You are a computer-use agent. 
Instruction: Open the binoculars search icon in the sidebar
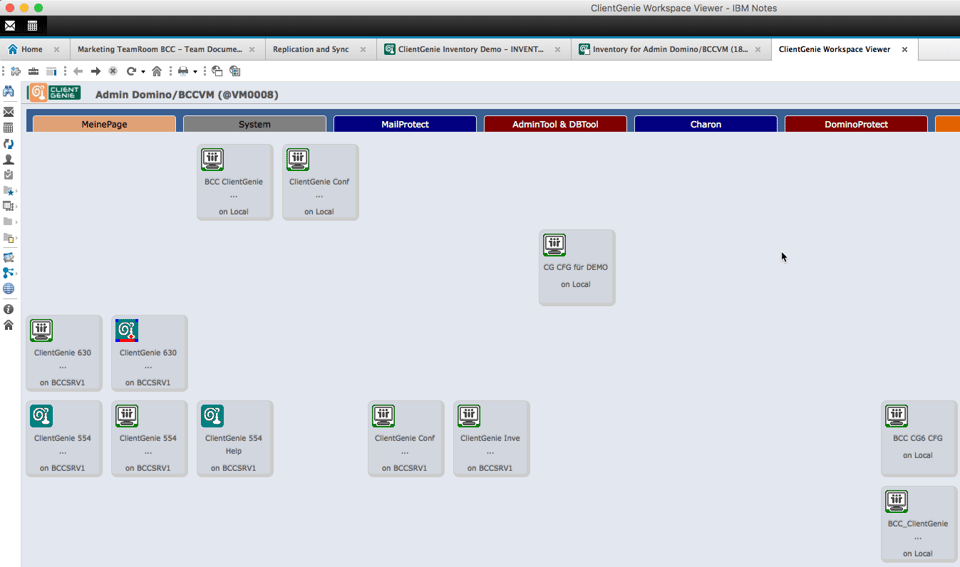(9, 91)
